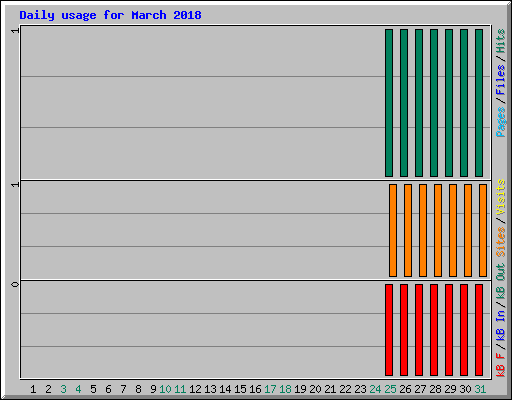Viewport: 512px width, 400px height.
Task: Click the orange Sites bar for day 28
Action: pyautogui.click(x=438, y=230)
